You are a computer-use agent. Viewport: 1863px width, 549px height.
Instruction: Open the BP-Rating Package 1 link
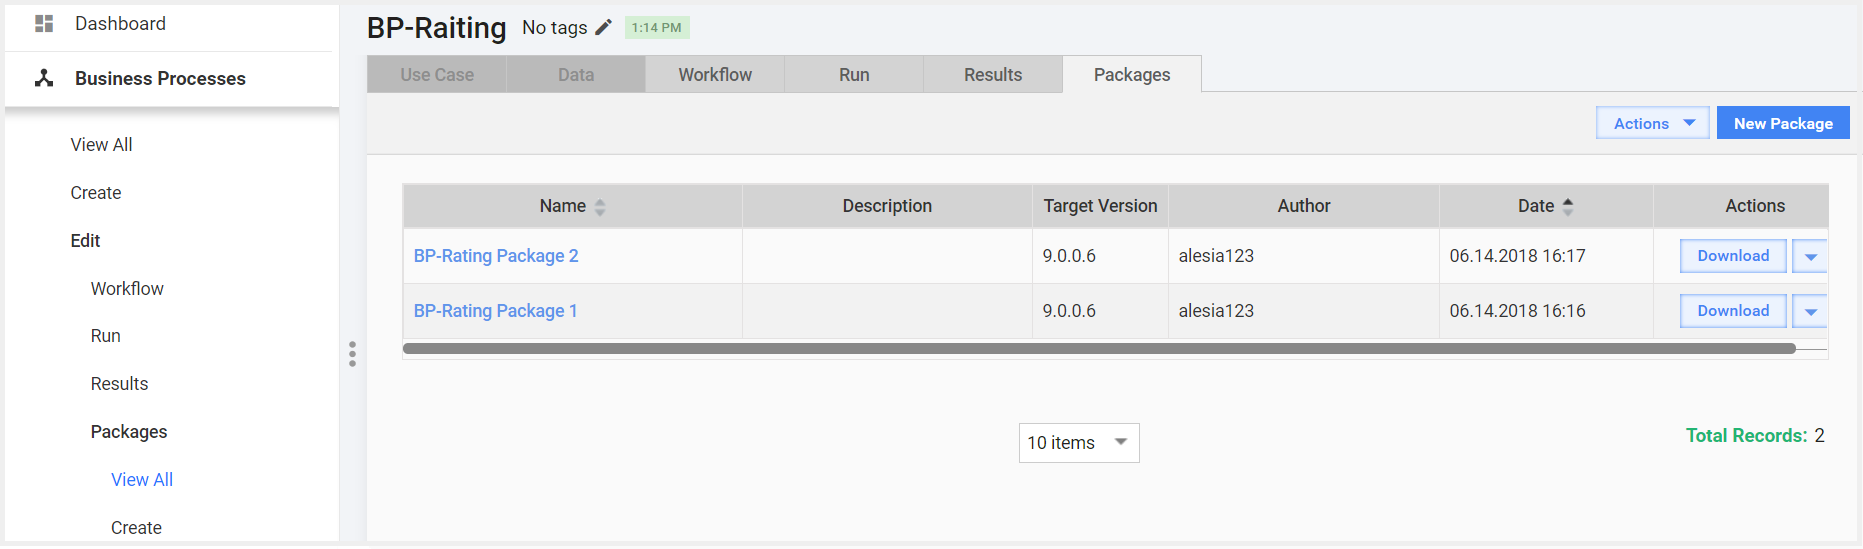point(495,311)
